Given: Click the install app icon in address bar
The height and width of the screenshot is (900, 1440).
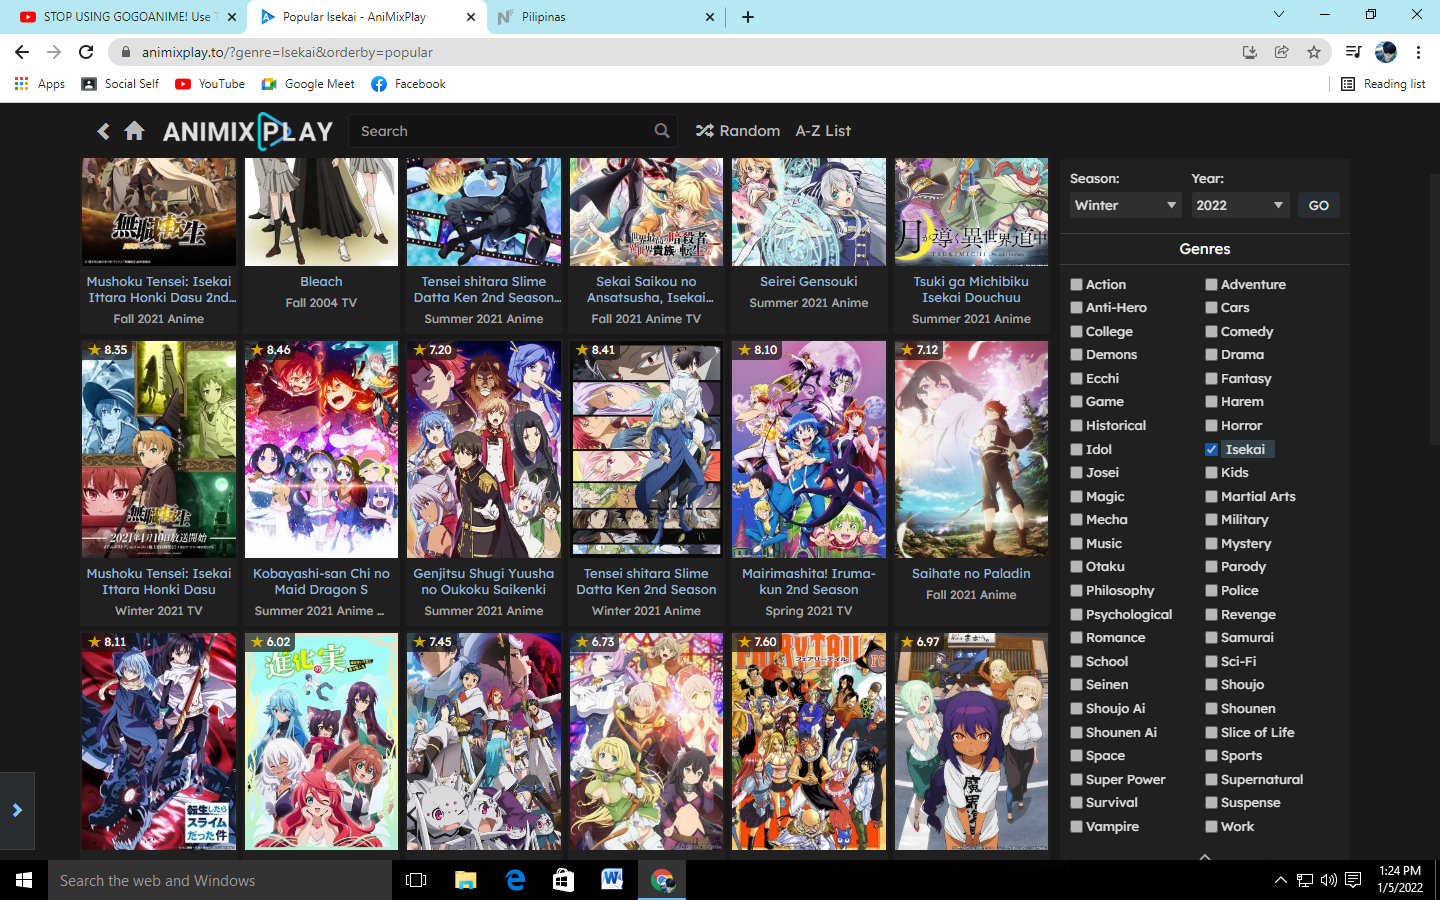Looking at the screenshot, I should point(1250,52).
